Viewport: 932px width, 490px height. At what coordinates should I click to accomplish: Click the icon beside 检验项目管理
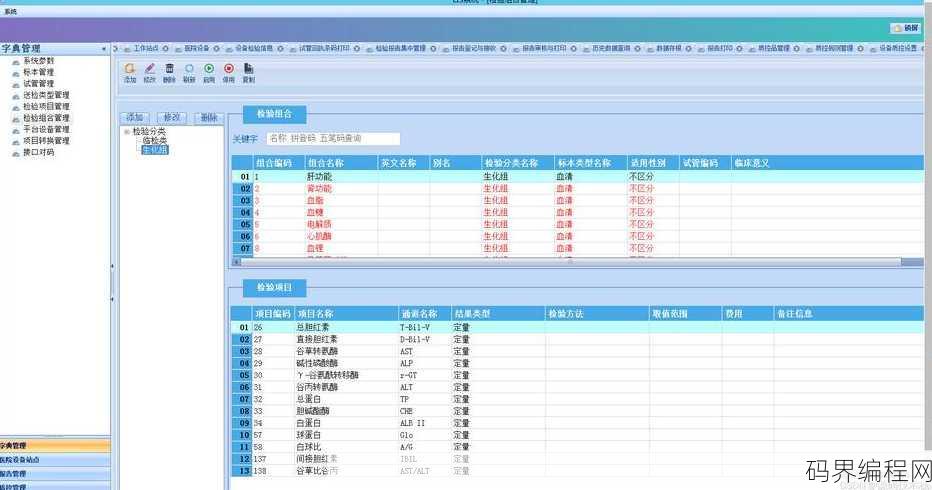tap(16, 107)
